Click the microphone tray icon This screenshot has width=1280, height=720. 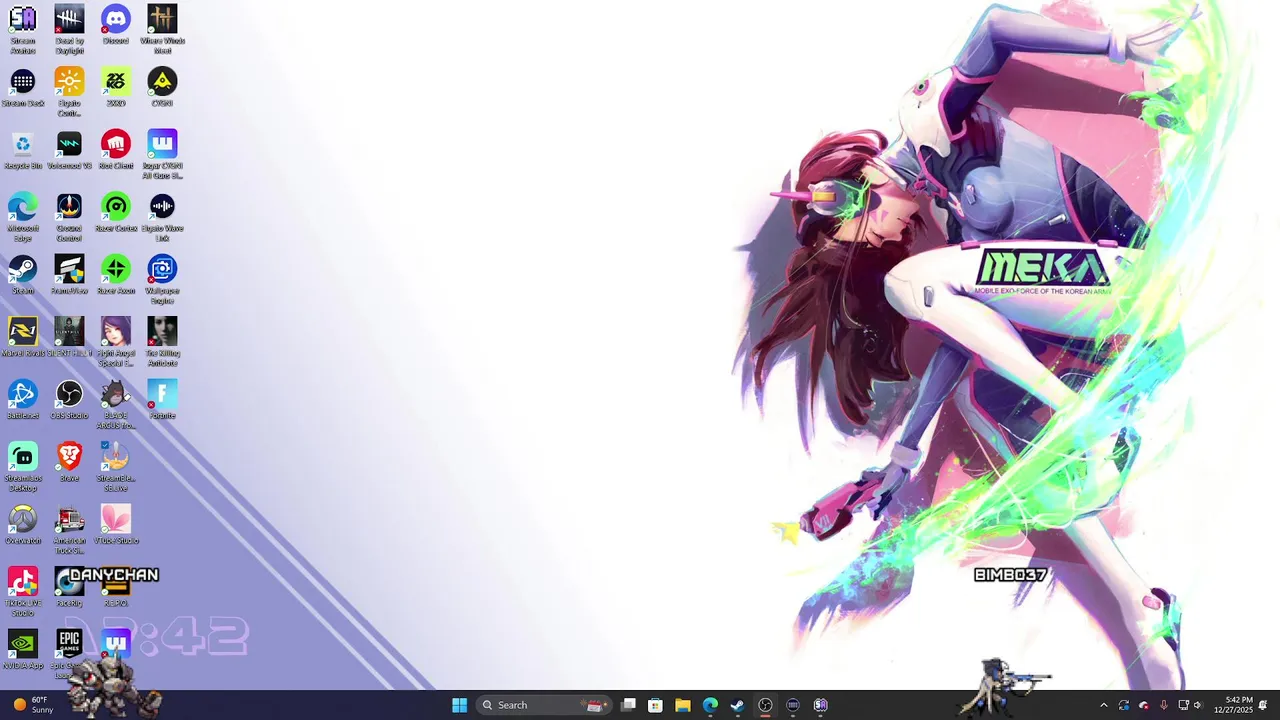[1163, 705]
